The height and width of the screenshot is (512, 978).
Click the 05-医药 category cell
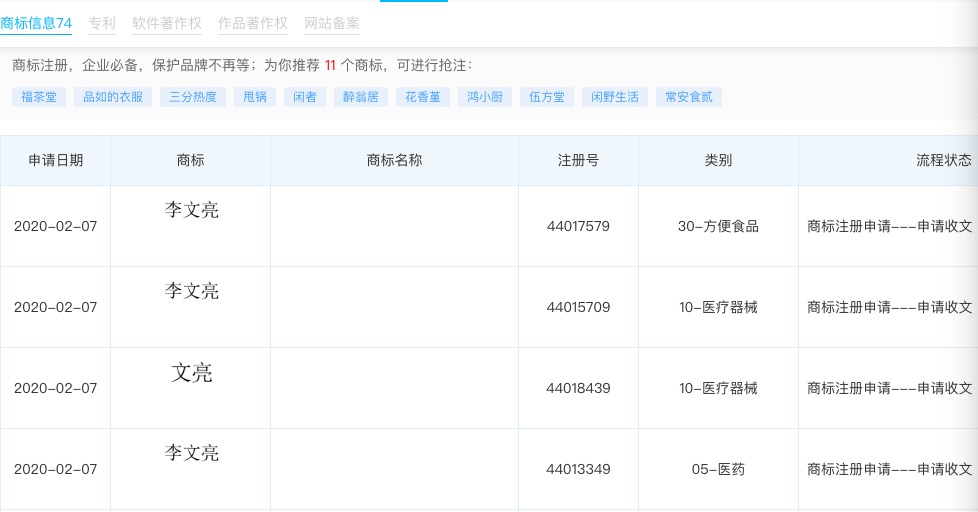(718, 469)
